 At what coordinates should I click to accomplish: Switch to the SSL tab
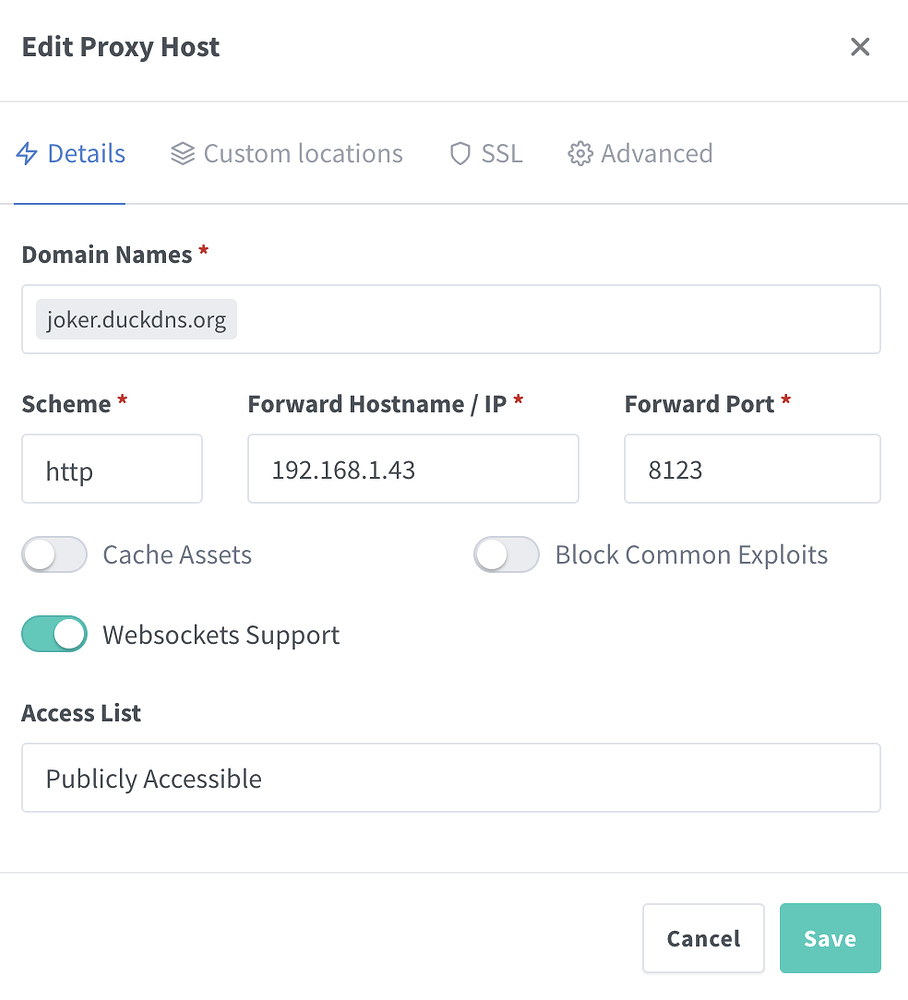tap(485, 153)
